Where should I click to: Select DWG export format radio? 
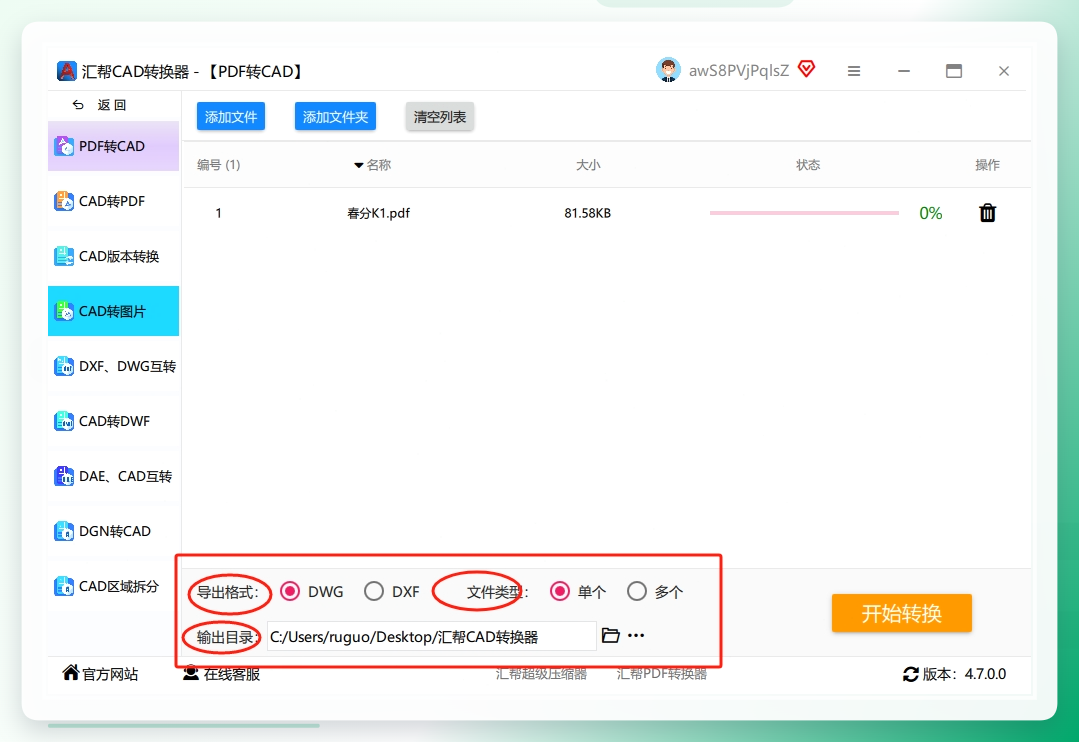[x=290, y=591]
